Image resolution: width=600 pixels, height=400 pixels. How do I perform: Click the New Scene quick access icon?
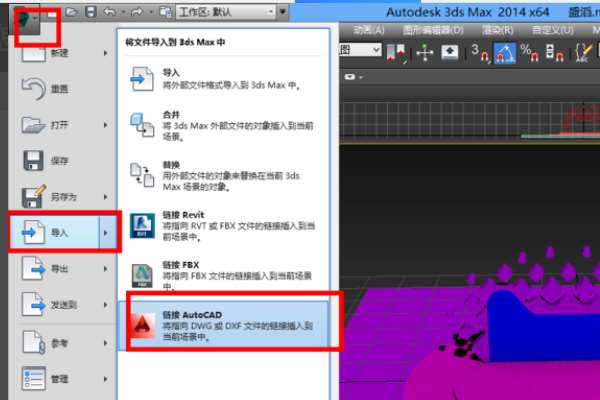click(x=51, y=13)
